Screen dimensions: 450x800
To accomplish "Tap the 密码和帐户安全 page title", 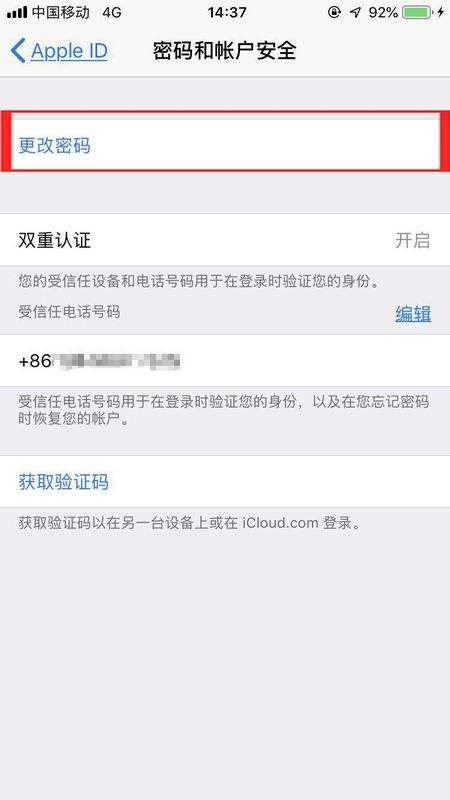I will coord(224,51).
